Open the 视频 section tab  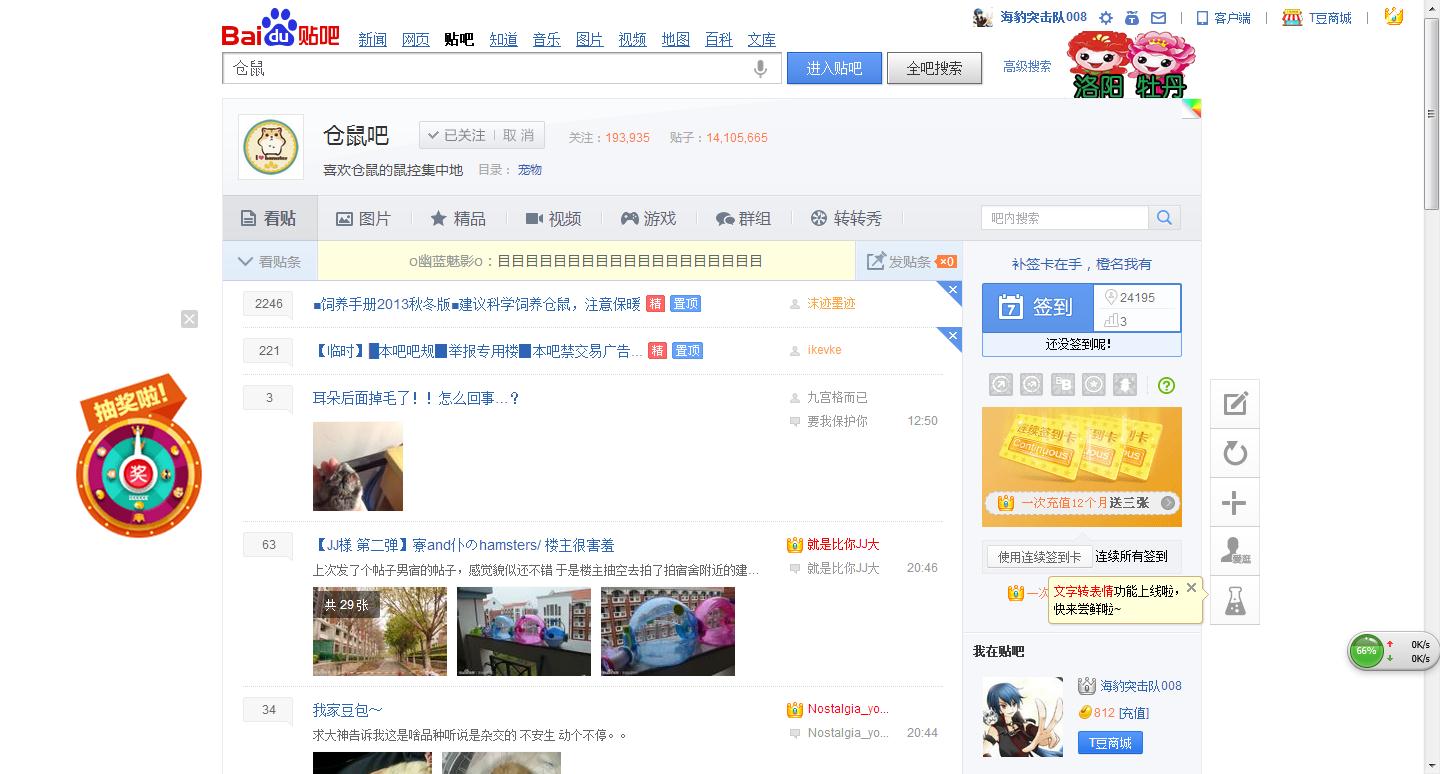(x=553, y=218)
